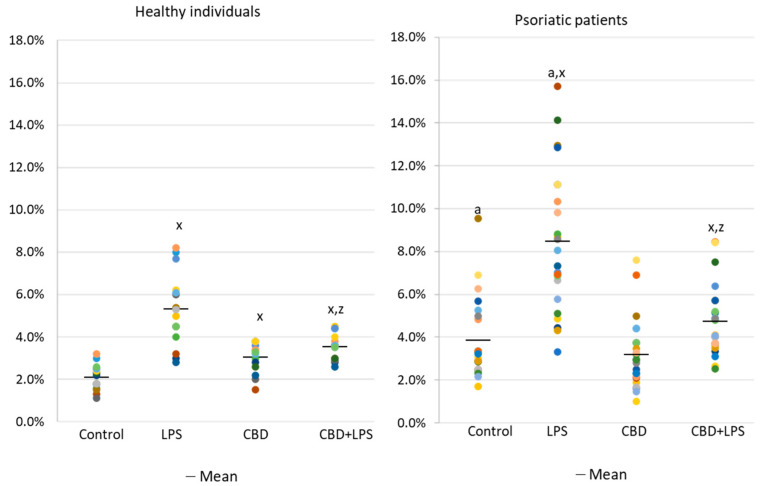This screenshot has height=486, width=760.
Task: Click the dark green 14.1% point in psoriatic LPS
Action: 557,120
